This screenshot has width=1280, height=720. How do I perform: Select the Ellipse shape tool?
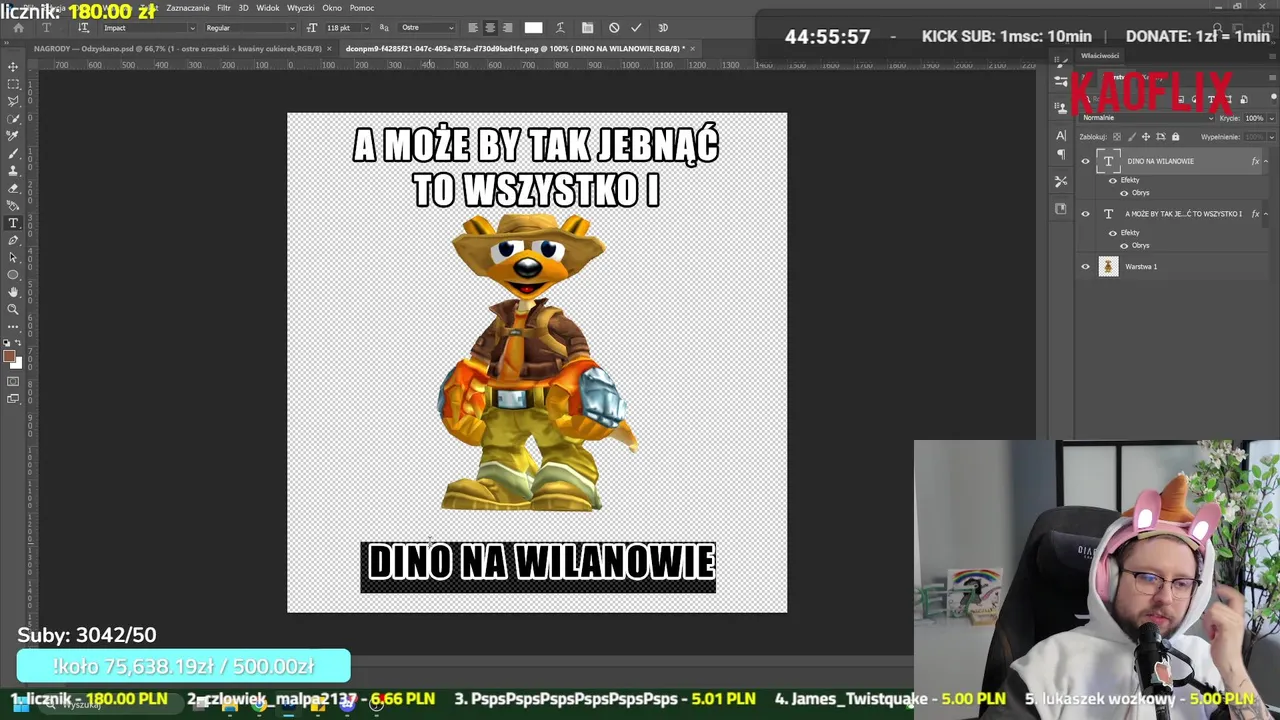point(13,274)
